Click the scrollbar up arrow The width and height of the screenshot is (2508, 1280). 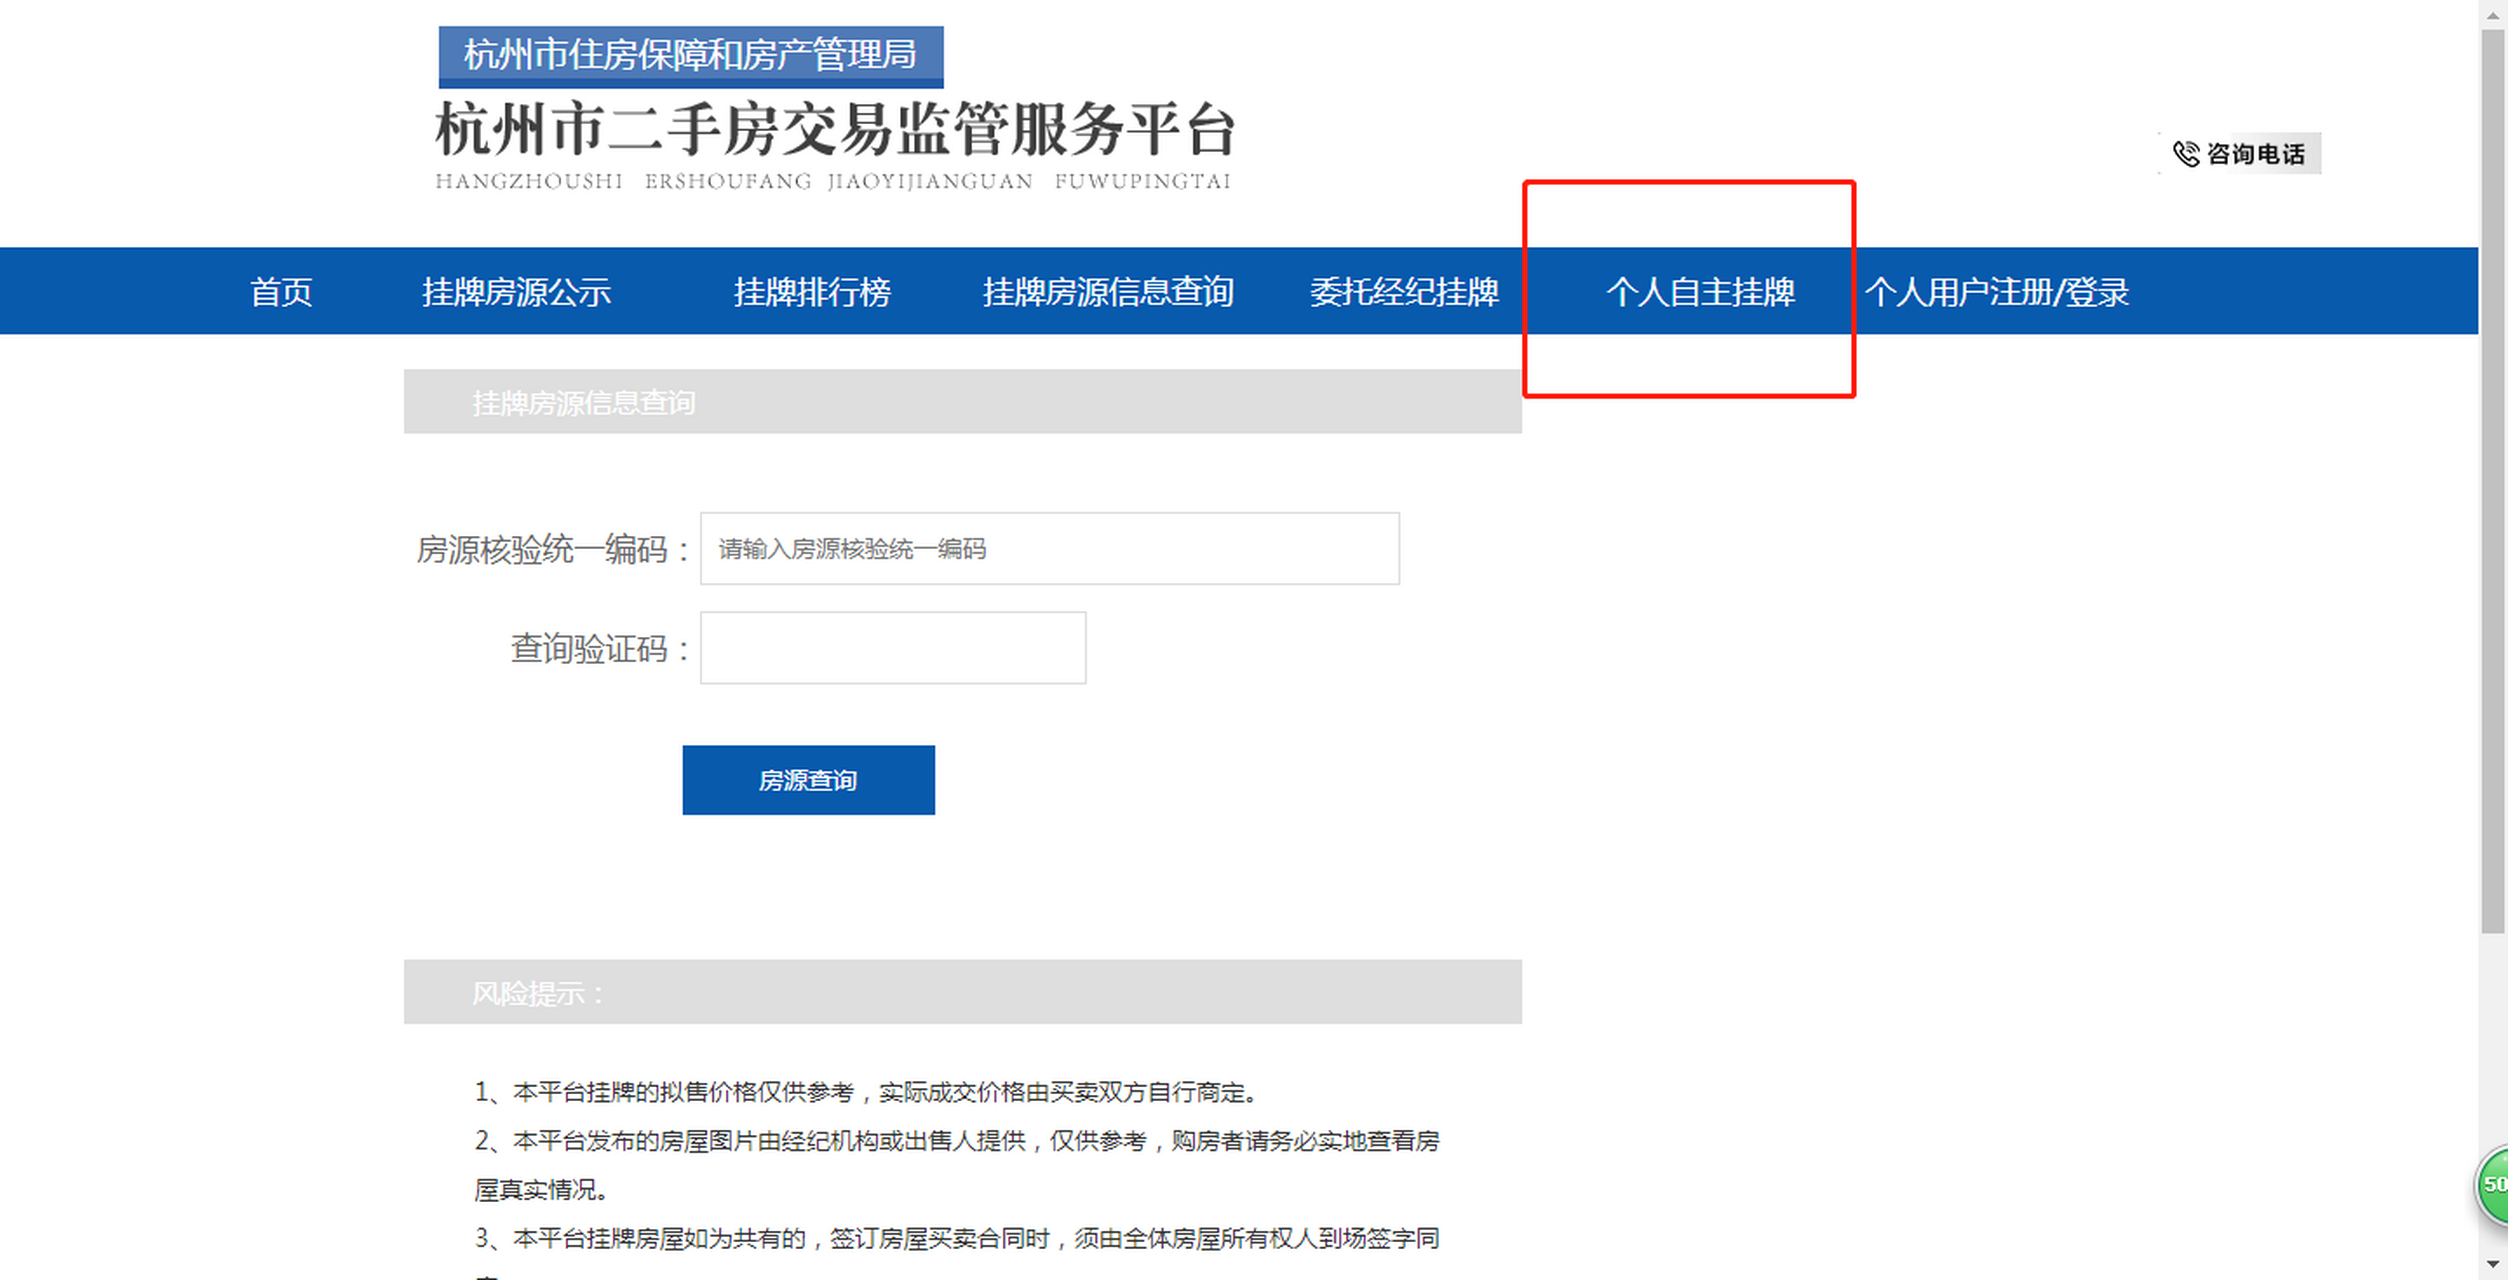[2493, 14]
